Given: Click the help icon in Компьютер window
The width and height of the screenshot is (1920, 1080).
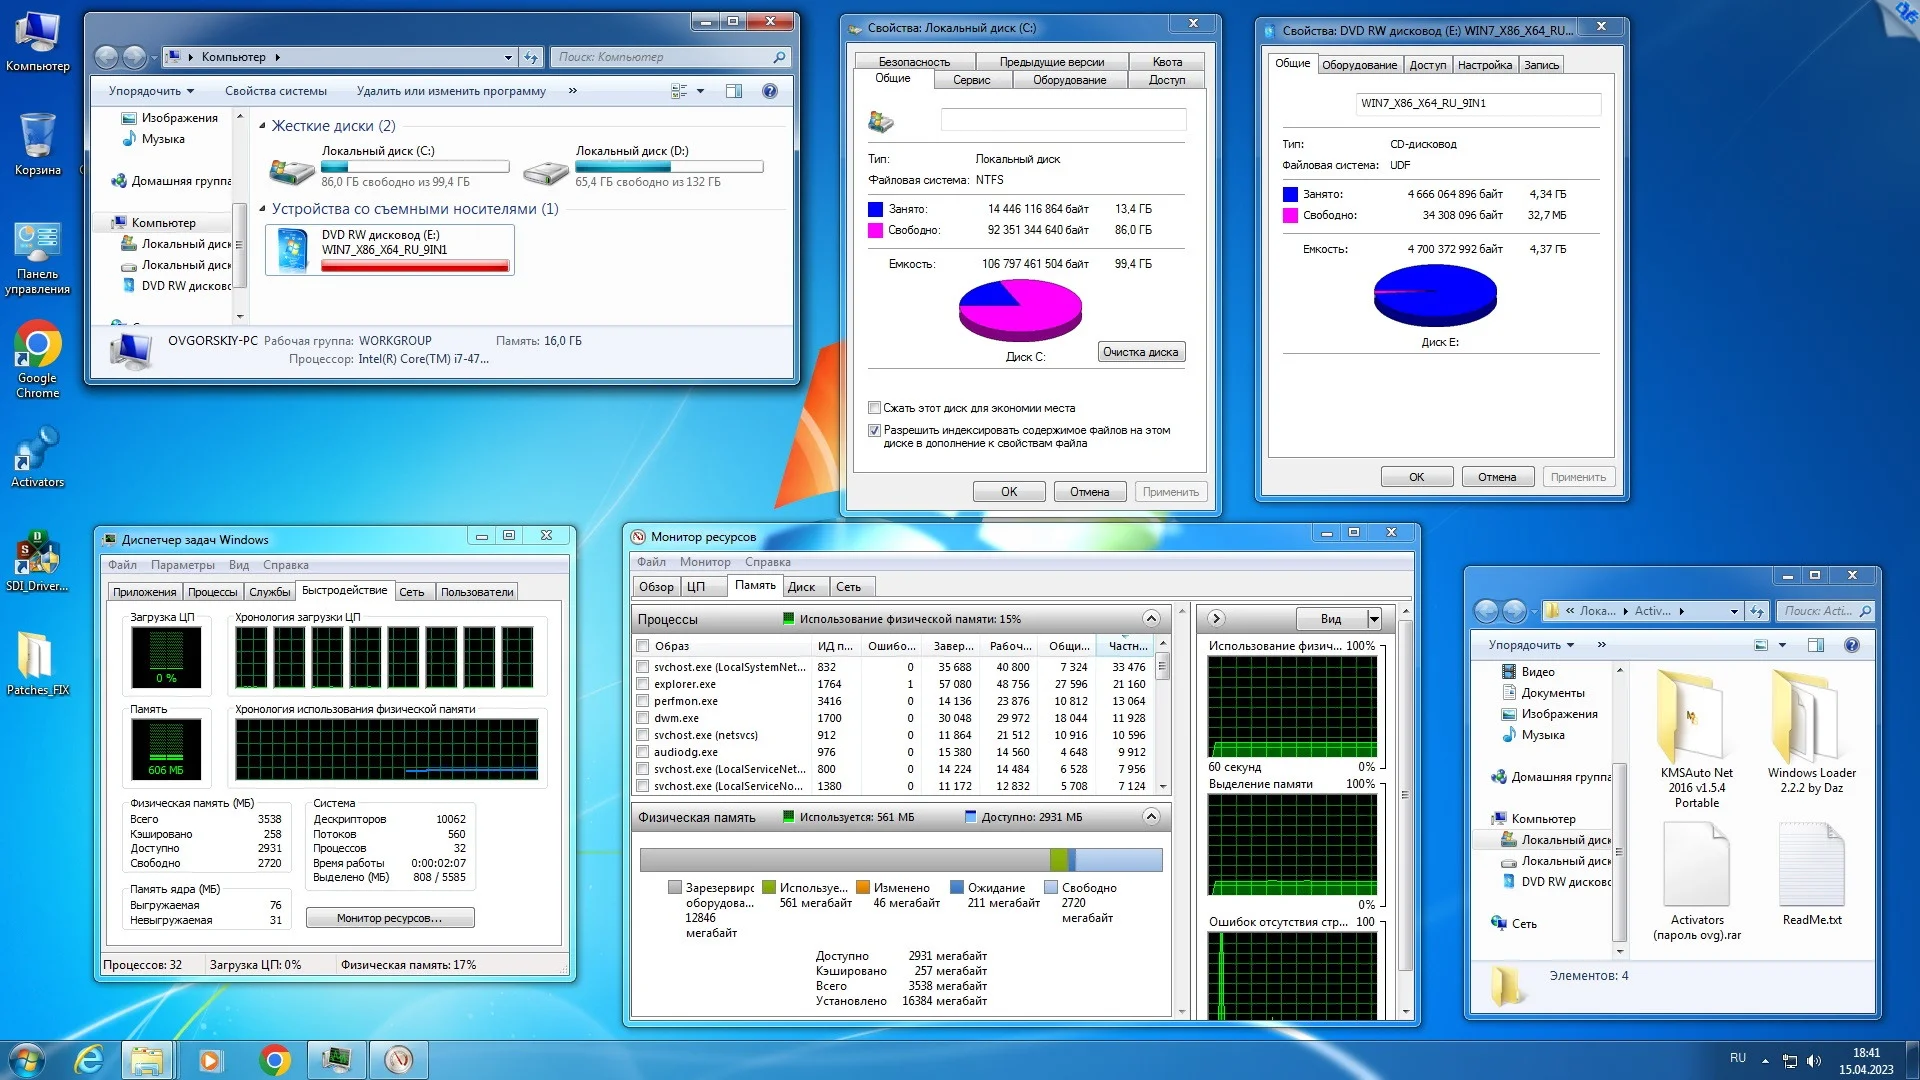Looking at the screenshot, I should click(x=769, y=91).
